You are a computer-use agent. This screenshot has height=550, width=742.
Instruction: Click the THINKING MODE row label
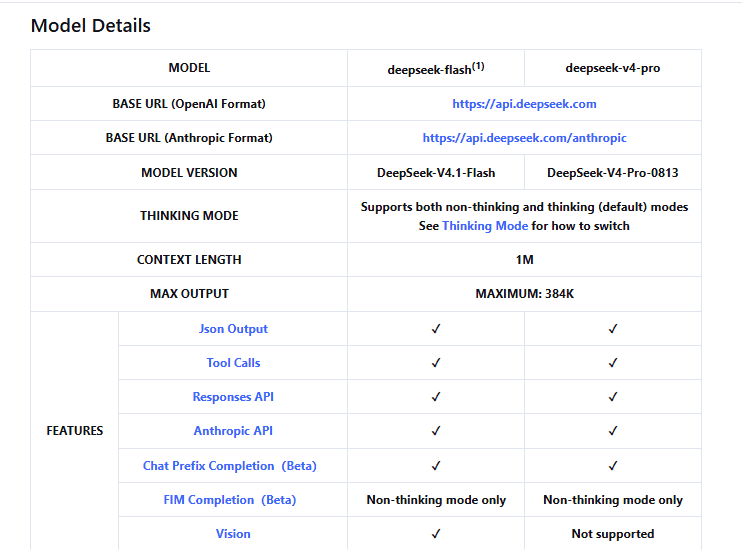tap(189, 216)
